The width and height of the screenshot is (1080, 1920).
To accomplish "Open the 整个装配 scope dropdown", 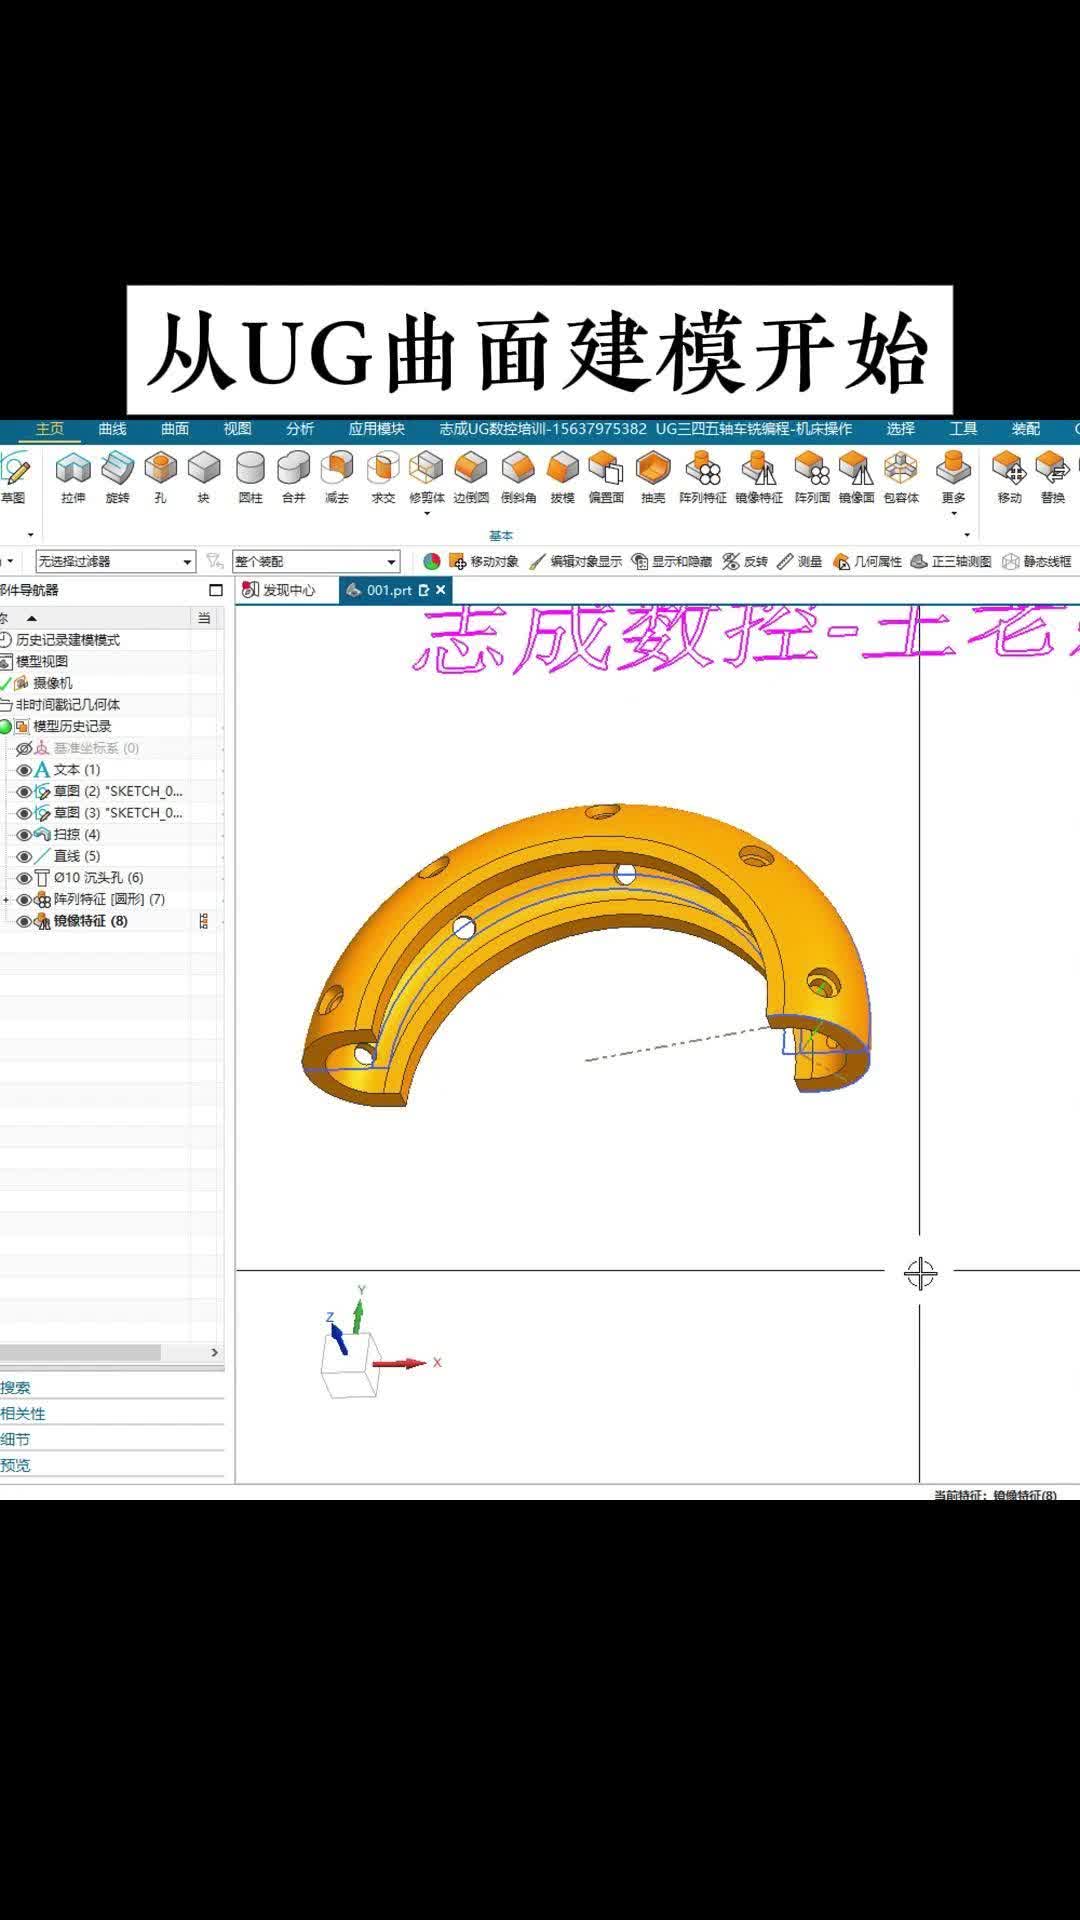I will [x=391, y=562].
